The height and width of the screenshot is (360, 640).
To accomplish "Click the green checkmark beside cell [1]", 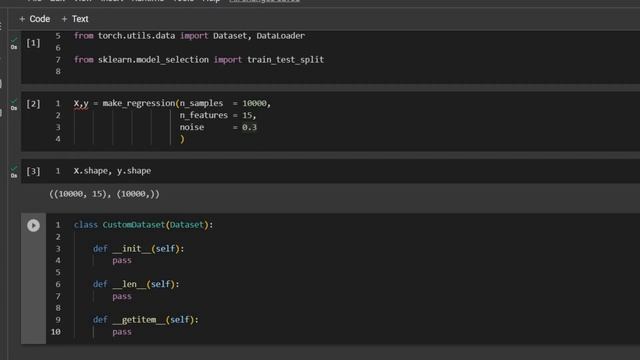I will tap(14, 40).
